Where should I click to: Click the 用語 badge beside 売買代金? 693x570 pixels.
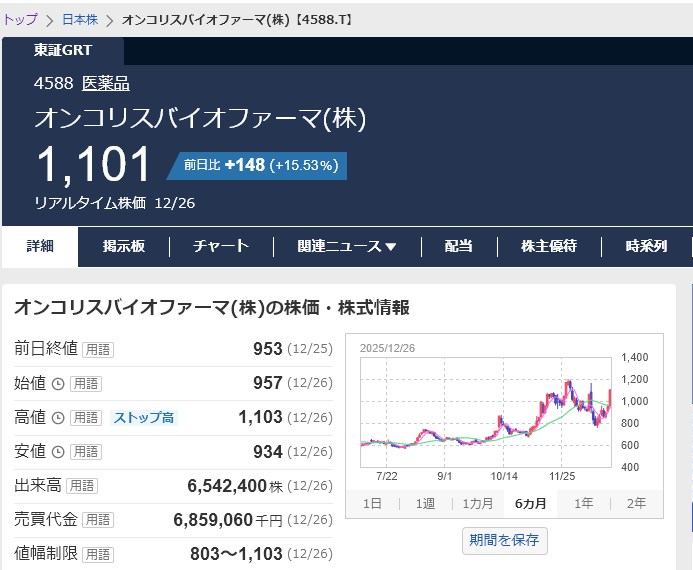click(98, 520)
